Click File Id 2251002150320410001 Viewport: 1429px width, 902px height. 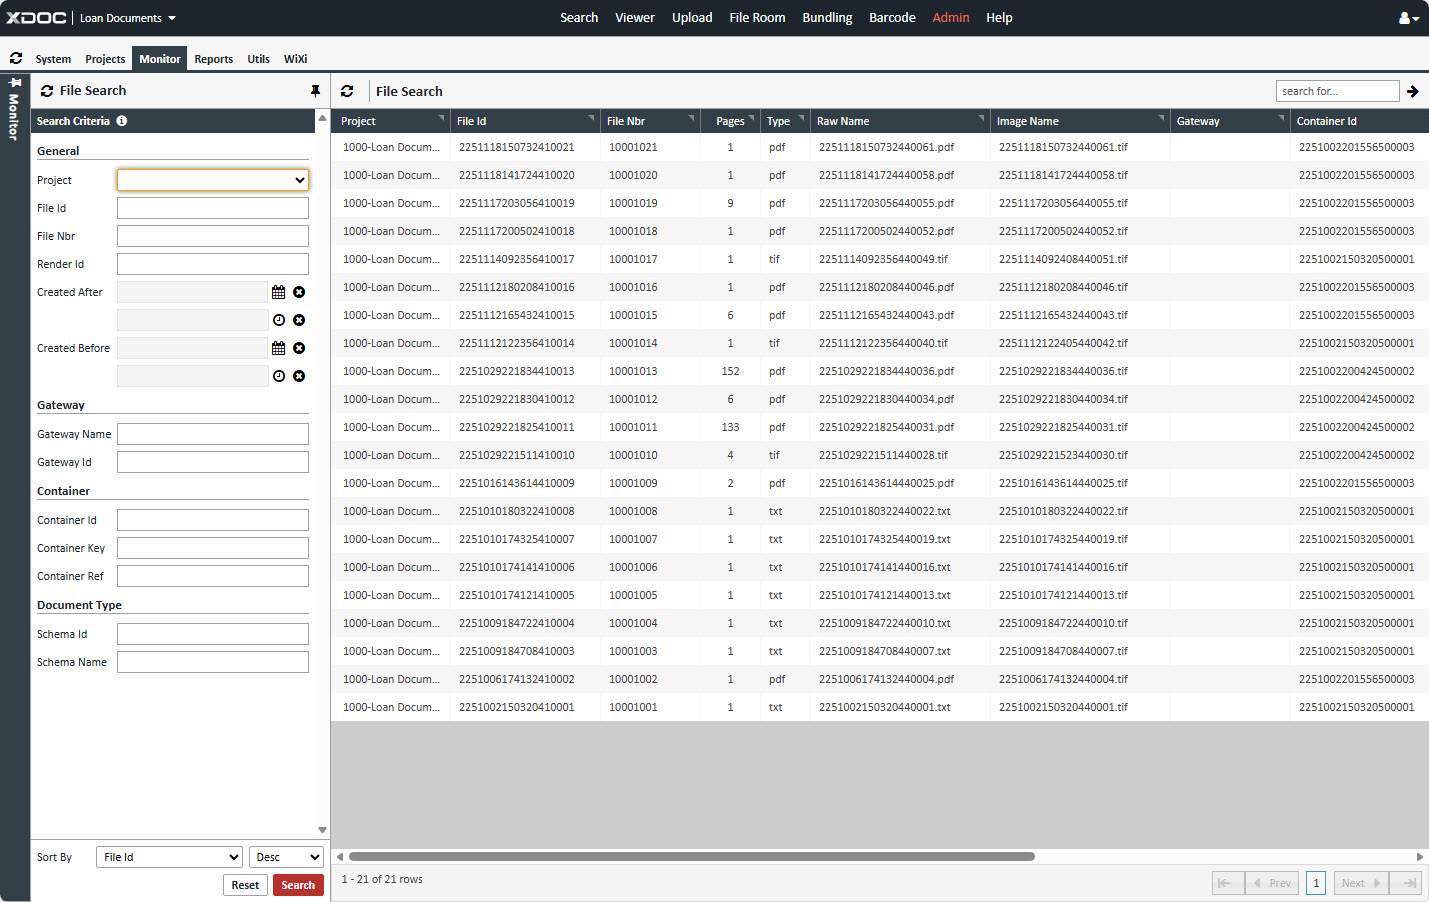(x=517, y=707)
